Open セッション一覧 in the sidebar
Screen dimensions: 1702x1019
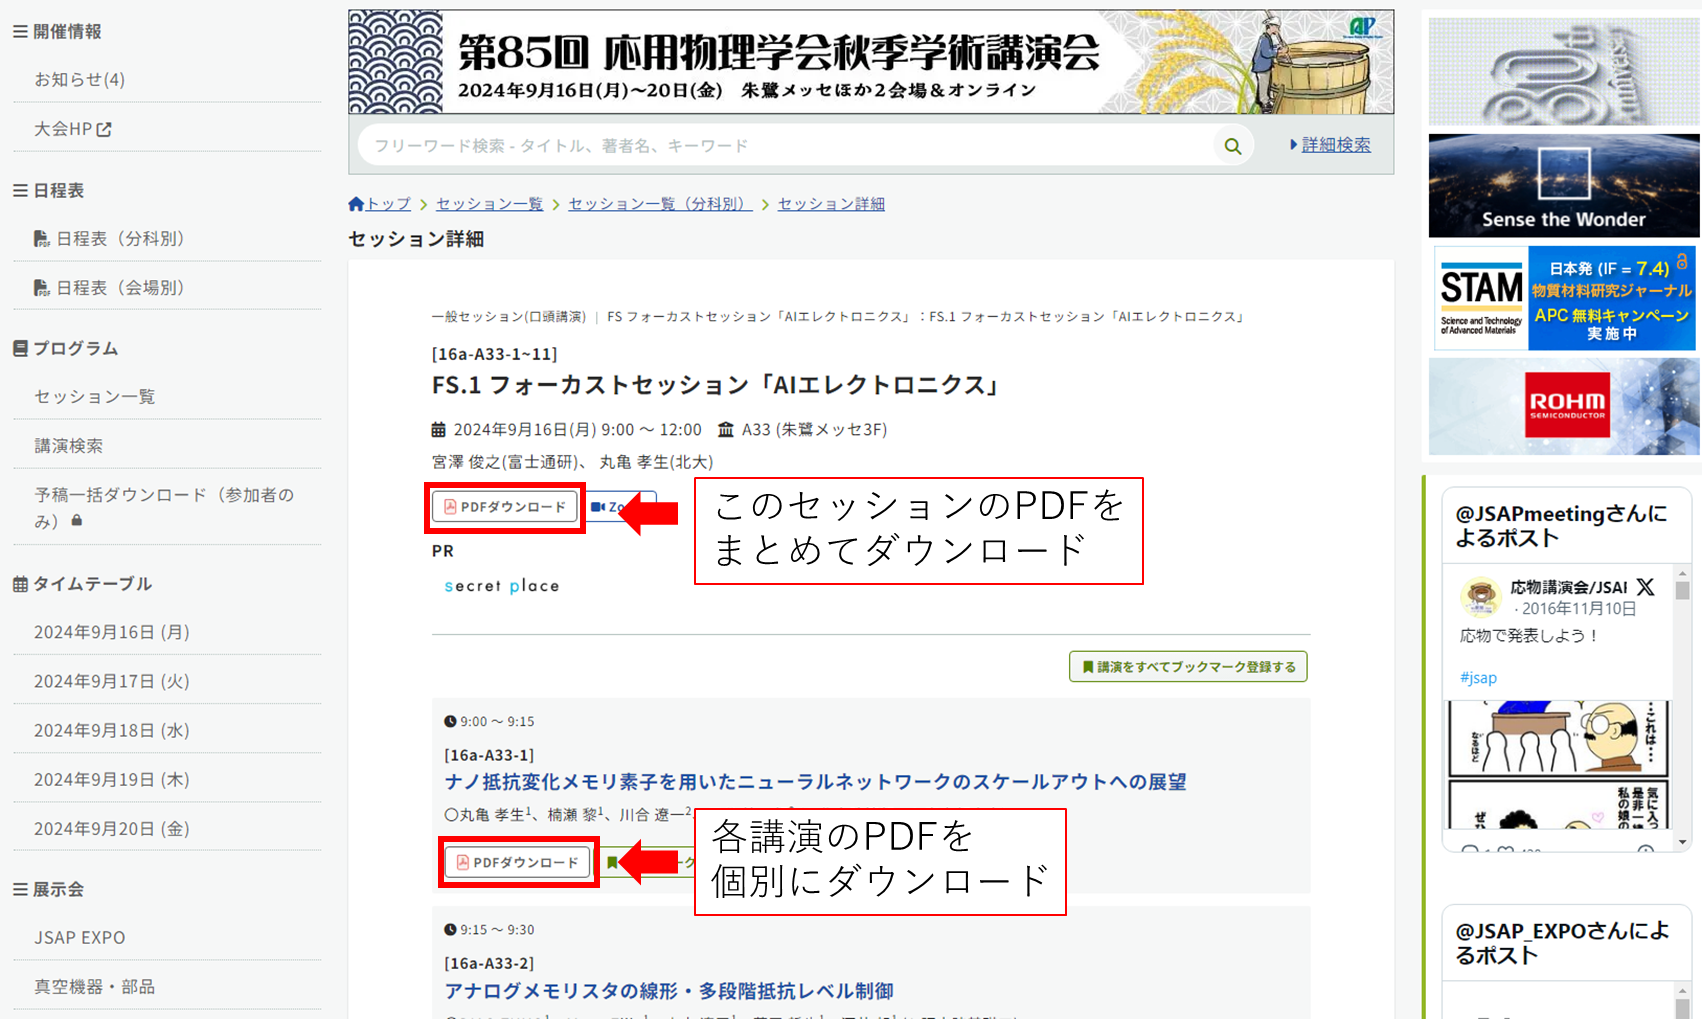(95, 397)
